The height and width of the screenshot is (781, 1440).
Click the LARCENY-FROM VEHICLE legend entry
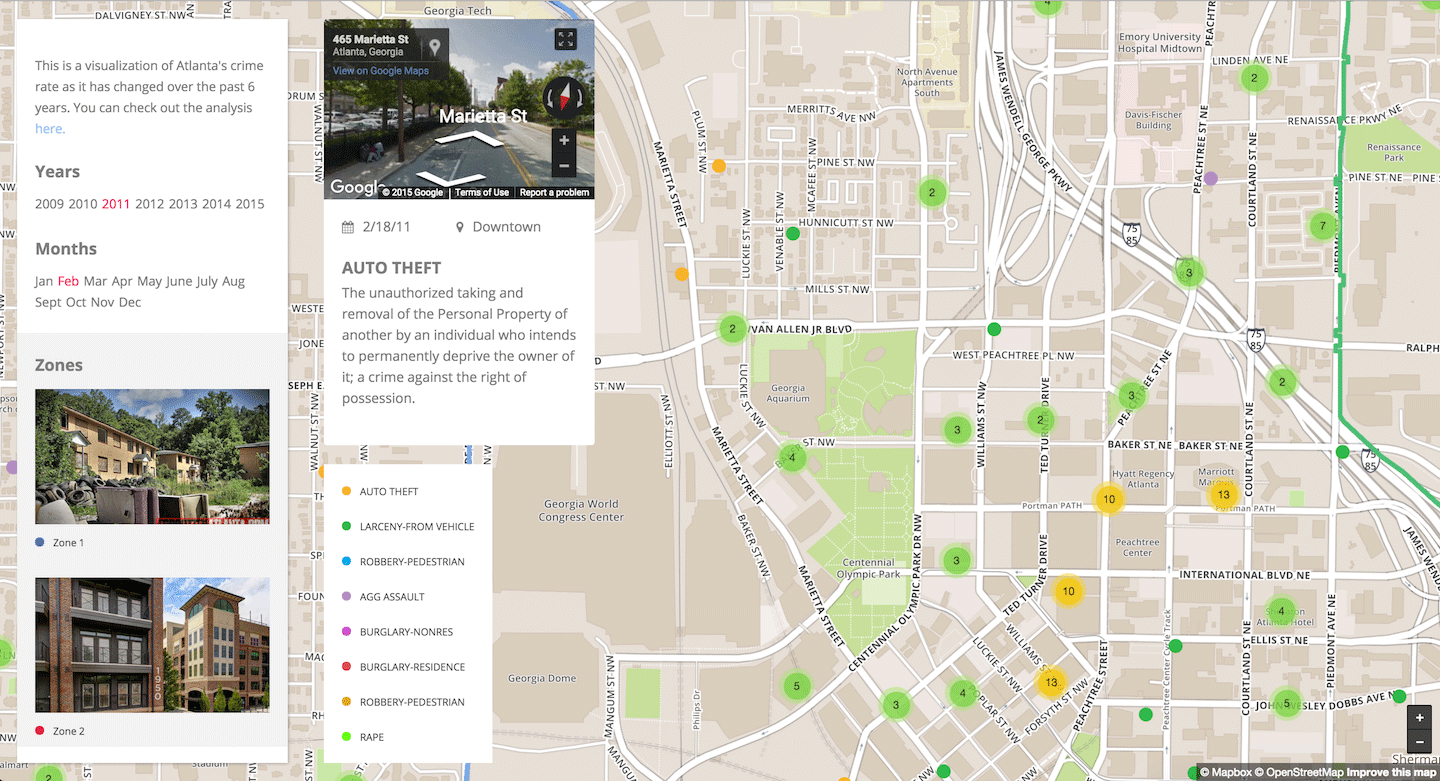coord(408,526)
